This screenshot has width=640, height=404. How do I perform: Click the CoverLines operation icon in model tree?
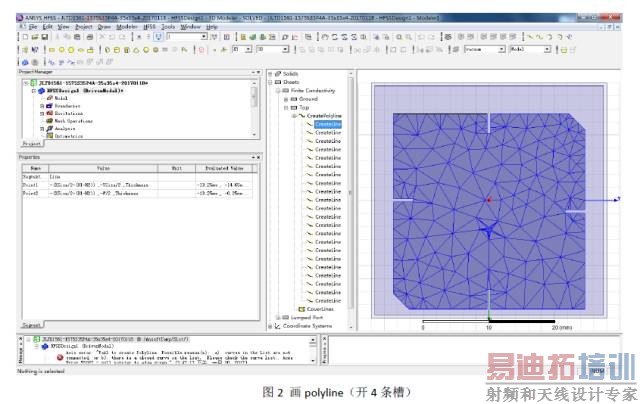pyautogui.click(x=302, y=309)
